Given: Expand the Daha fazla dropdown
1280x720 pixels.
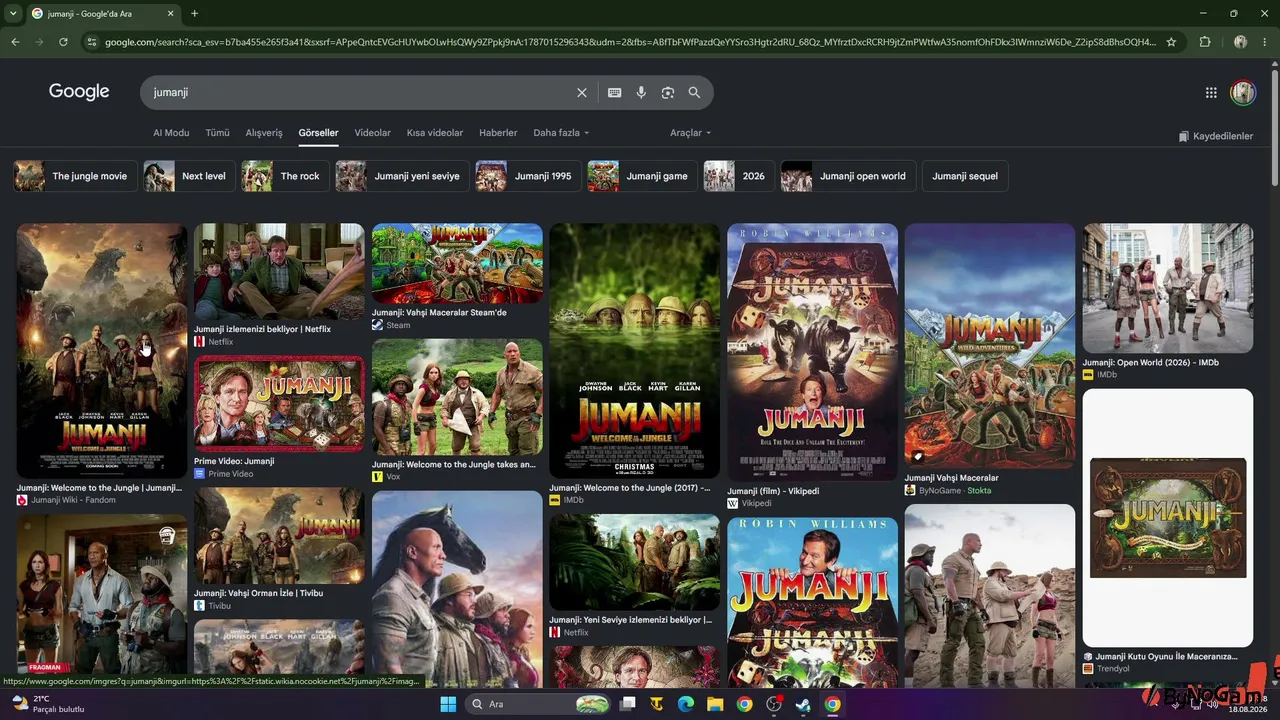Looking at the screenshot, I should tap(561, 133).
